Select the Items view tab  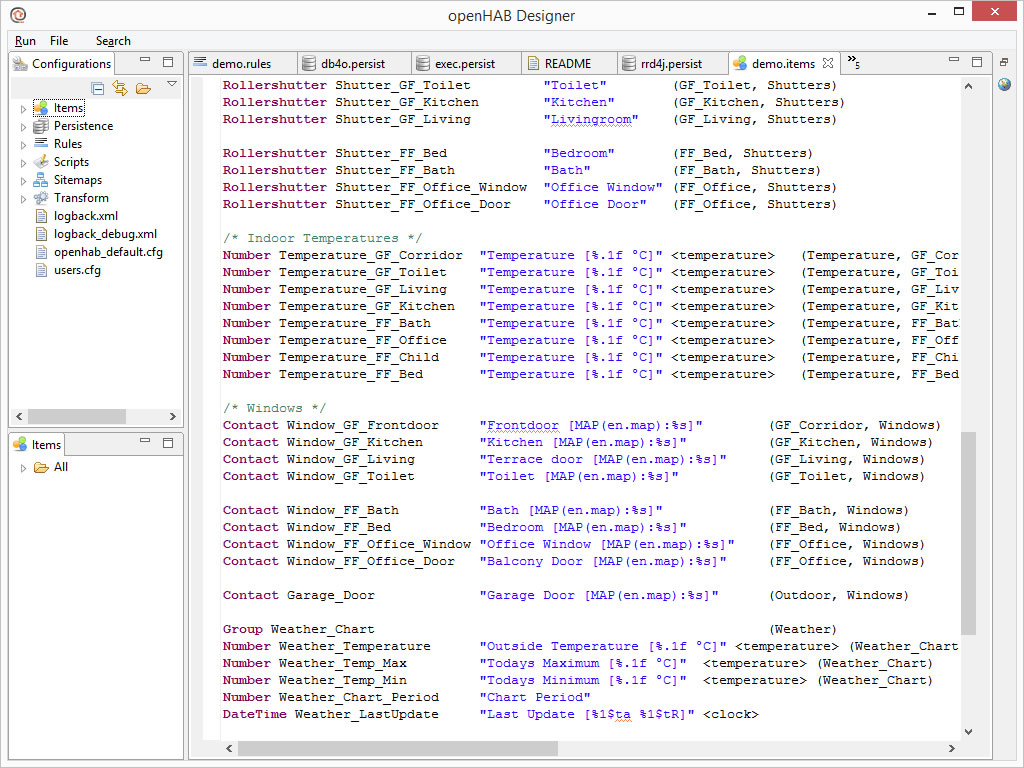tap(37, 445)
